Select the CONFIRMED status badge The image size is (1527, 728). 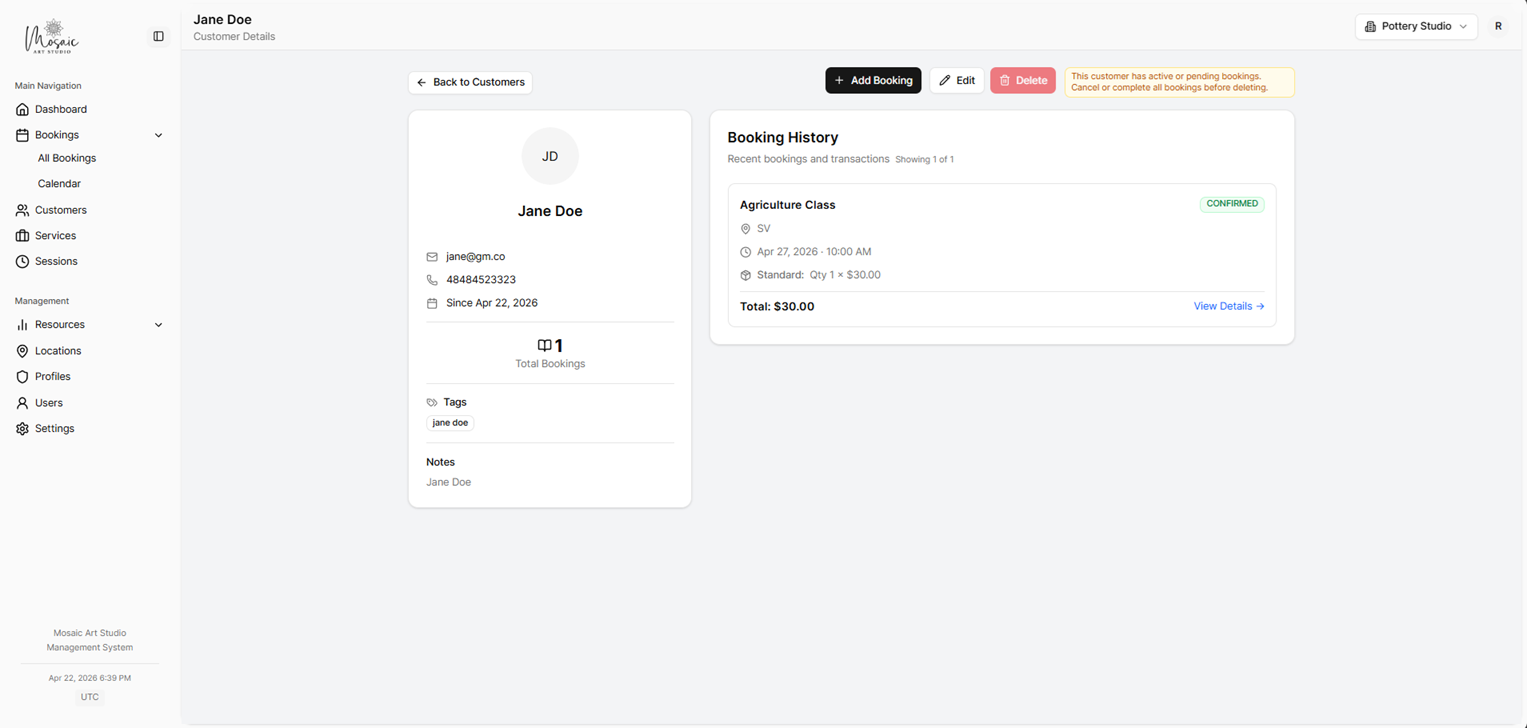[x=1231, y=203]
